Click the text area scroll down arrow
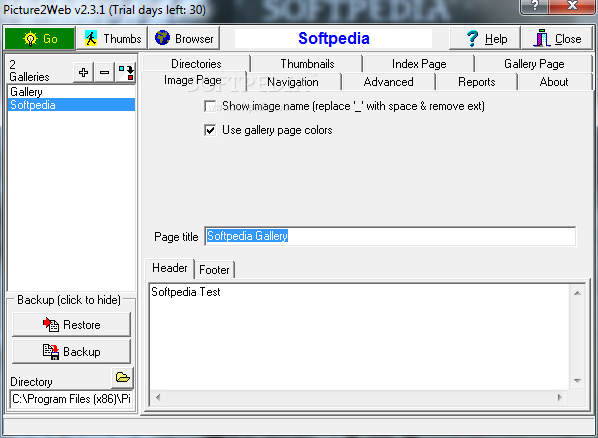This screenshot has height=438, width=598. coord(577,381)
